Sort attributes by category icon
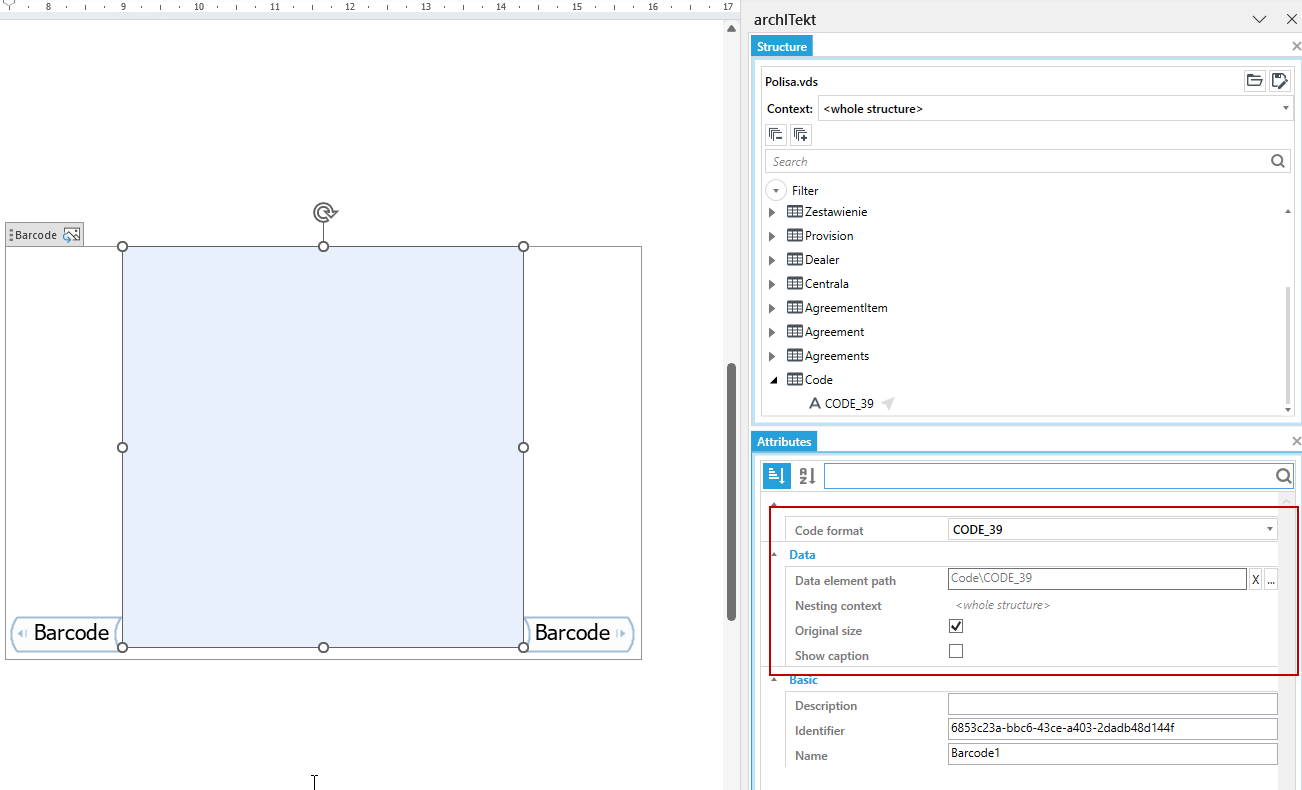Viewport: 1302px width, 790px height. point(777,476)
